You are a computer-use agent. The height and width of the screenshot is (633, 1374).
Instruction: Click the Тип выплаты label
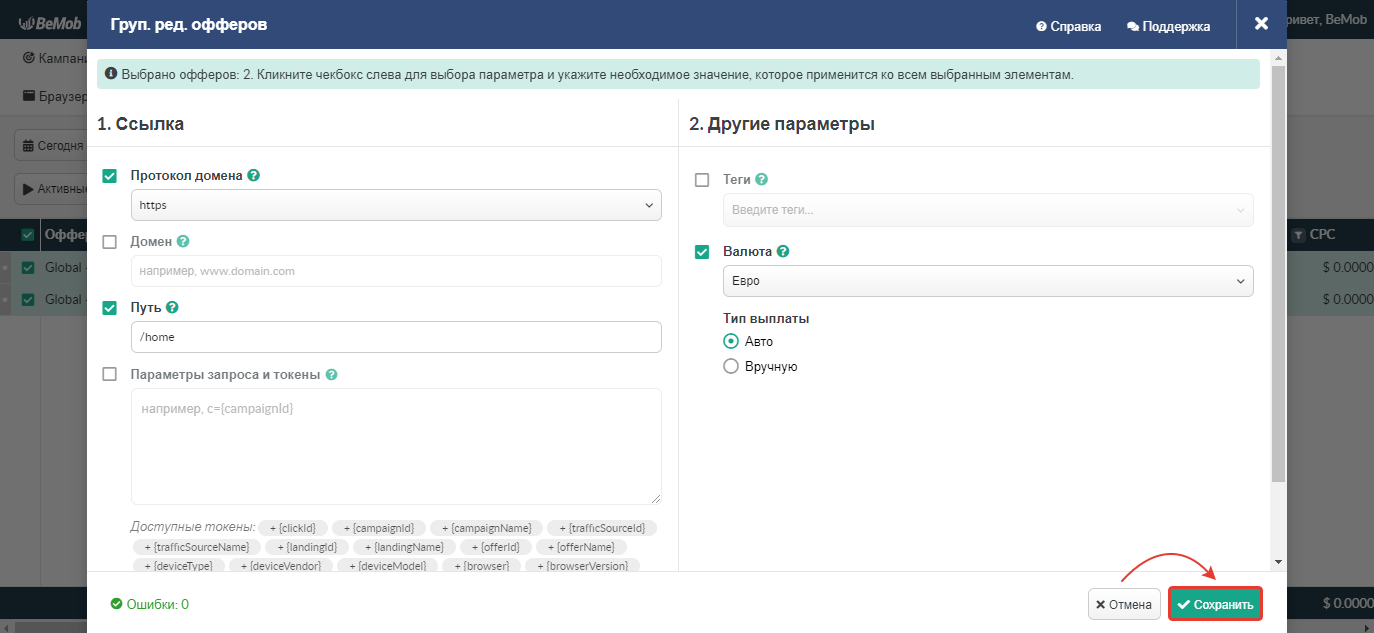coord(766,318)
